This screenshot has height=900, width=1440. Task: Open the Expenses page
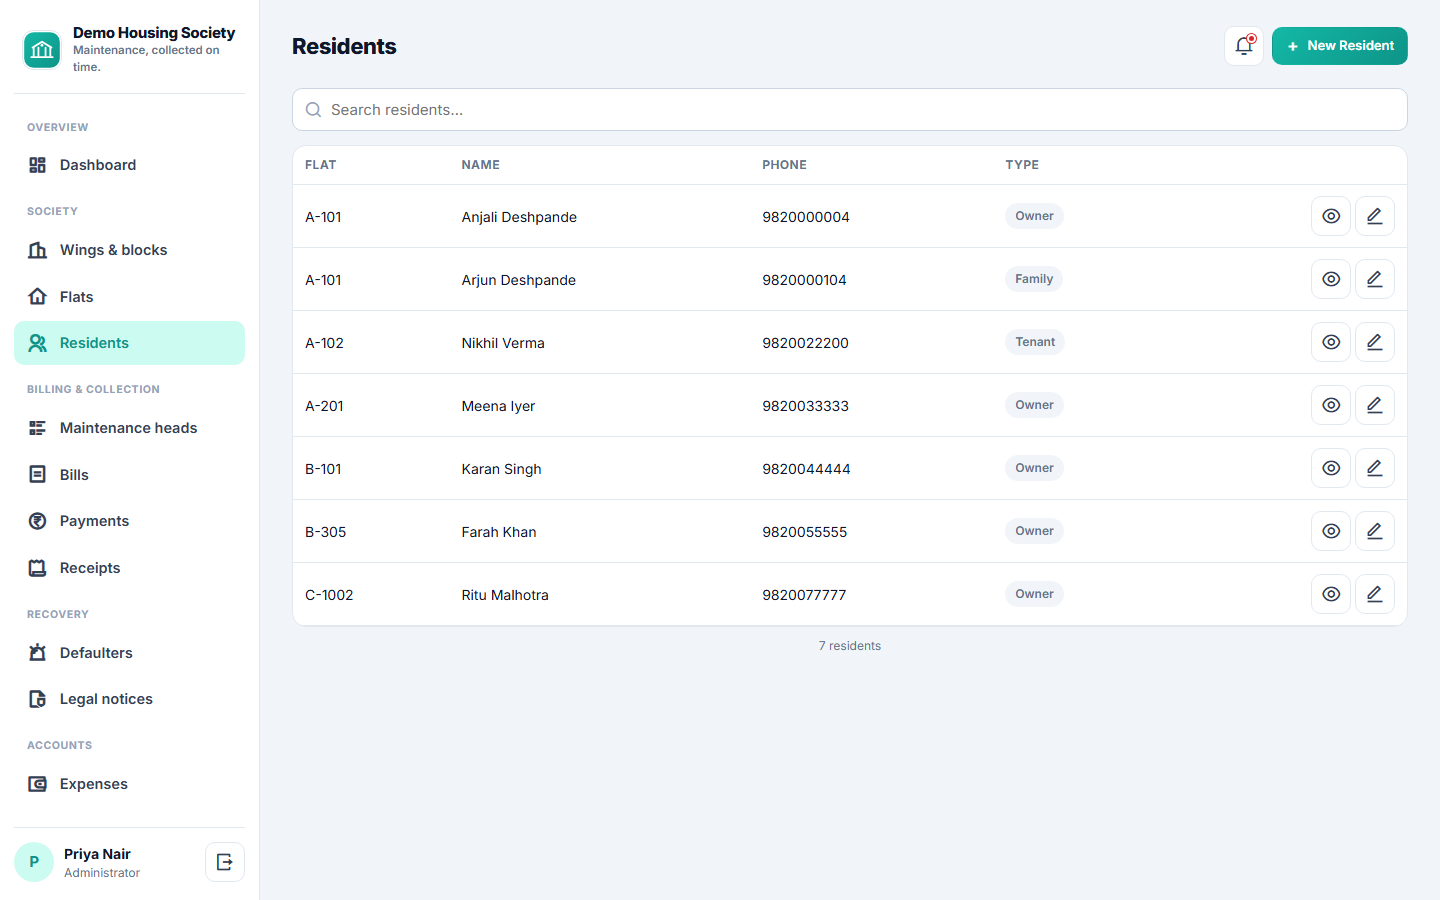point(129,784)
